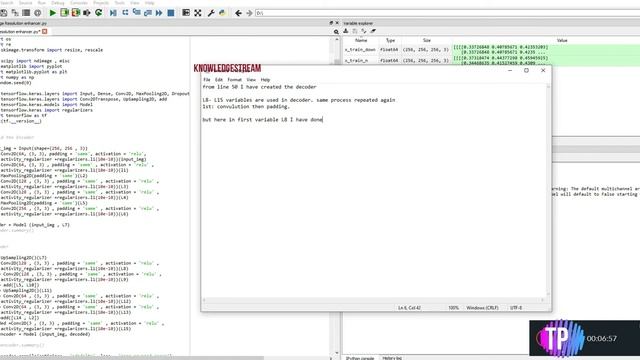This screenshot has height=360, width=640.
Task: Click the Import data icon in Variable explorer
Action: point(346,31)
